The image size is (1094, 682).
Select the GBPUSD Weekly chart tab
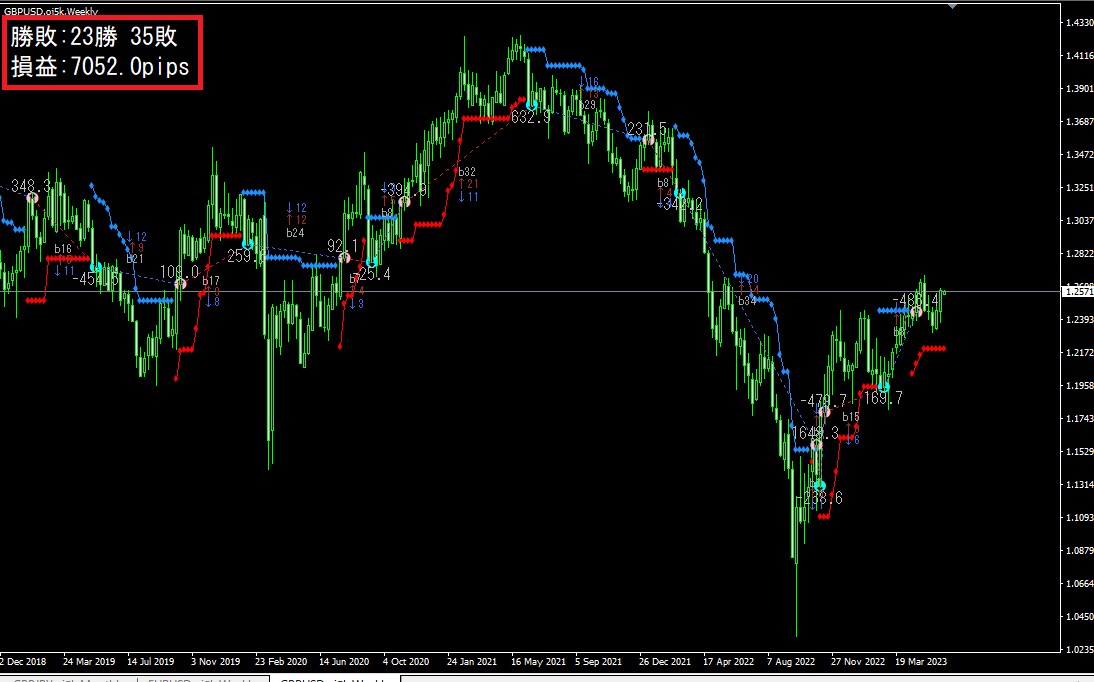click(x=334, y=679)
